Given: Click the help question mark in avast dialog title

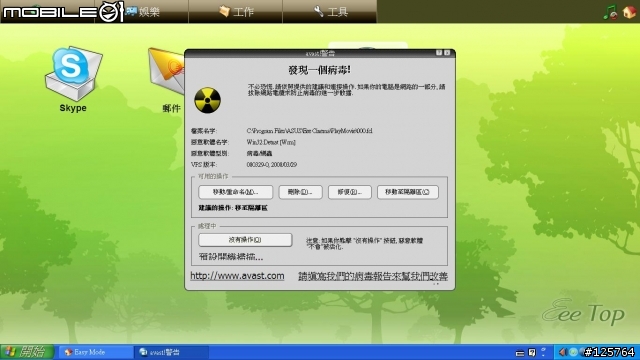Looking at the screenshot, I should pos(439,53).
